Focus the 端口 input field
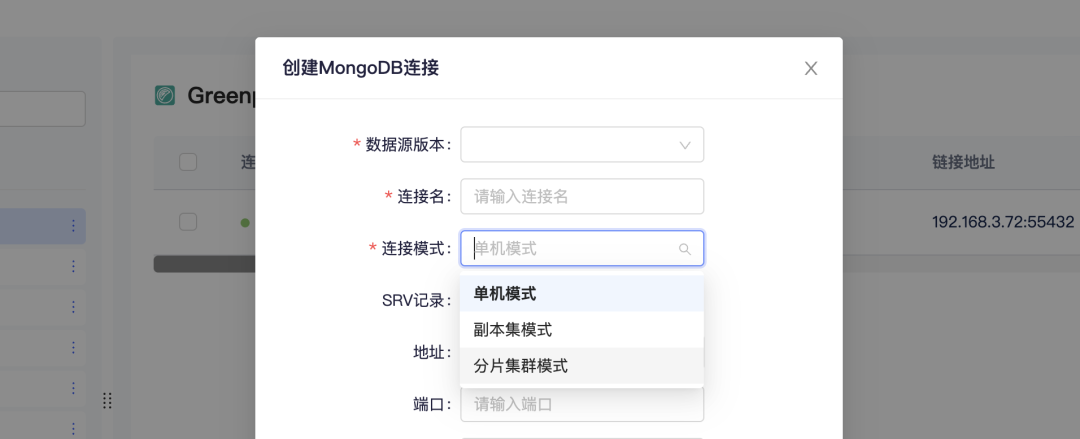The height and width of the screenshot is (439, 1080). point(581,404)
